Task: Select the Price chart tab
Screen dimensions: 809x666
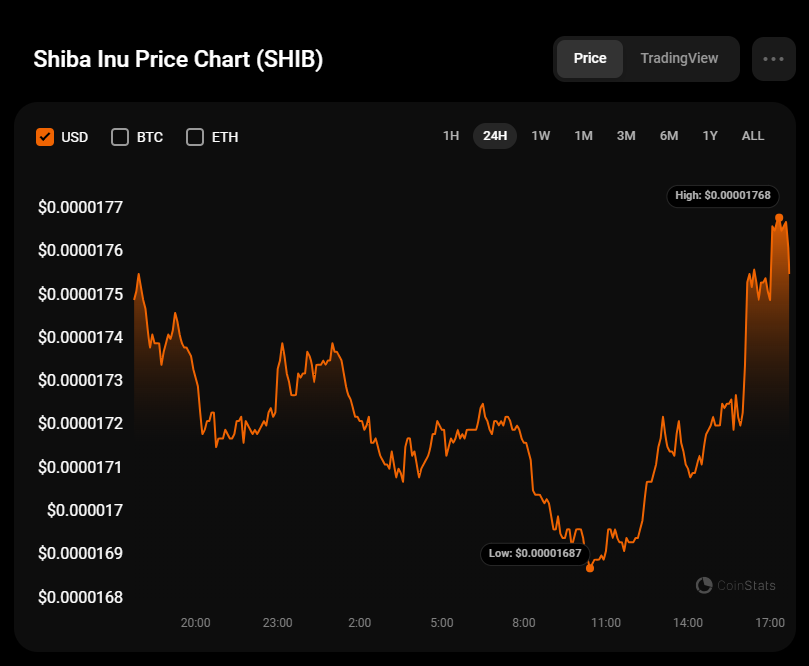Action: [590, 58]
